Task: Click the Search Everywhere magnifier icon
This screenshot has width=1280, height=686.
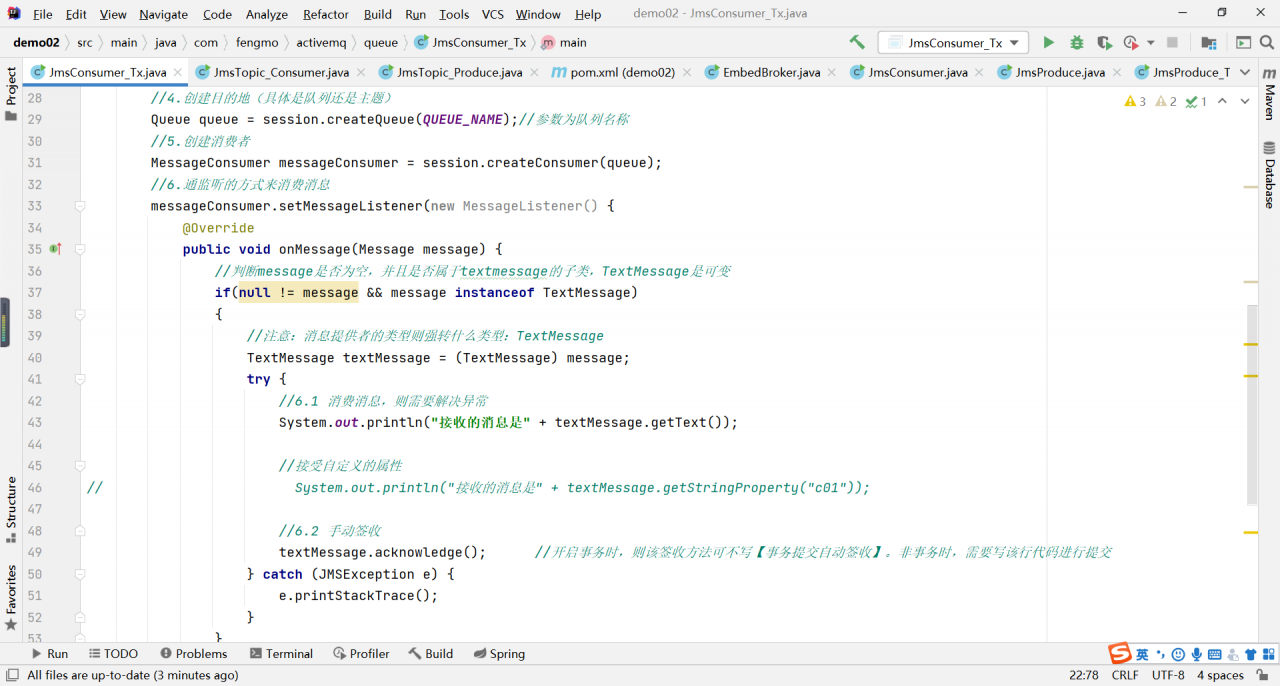Action: click(x=1267, y=43)
